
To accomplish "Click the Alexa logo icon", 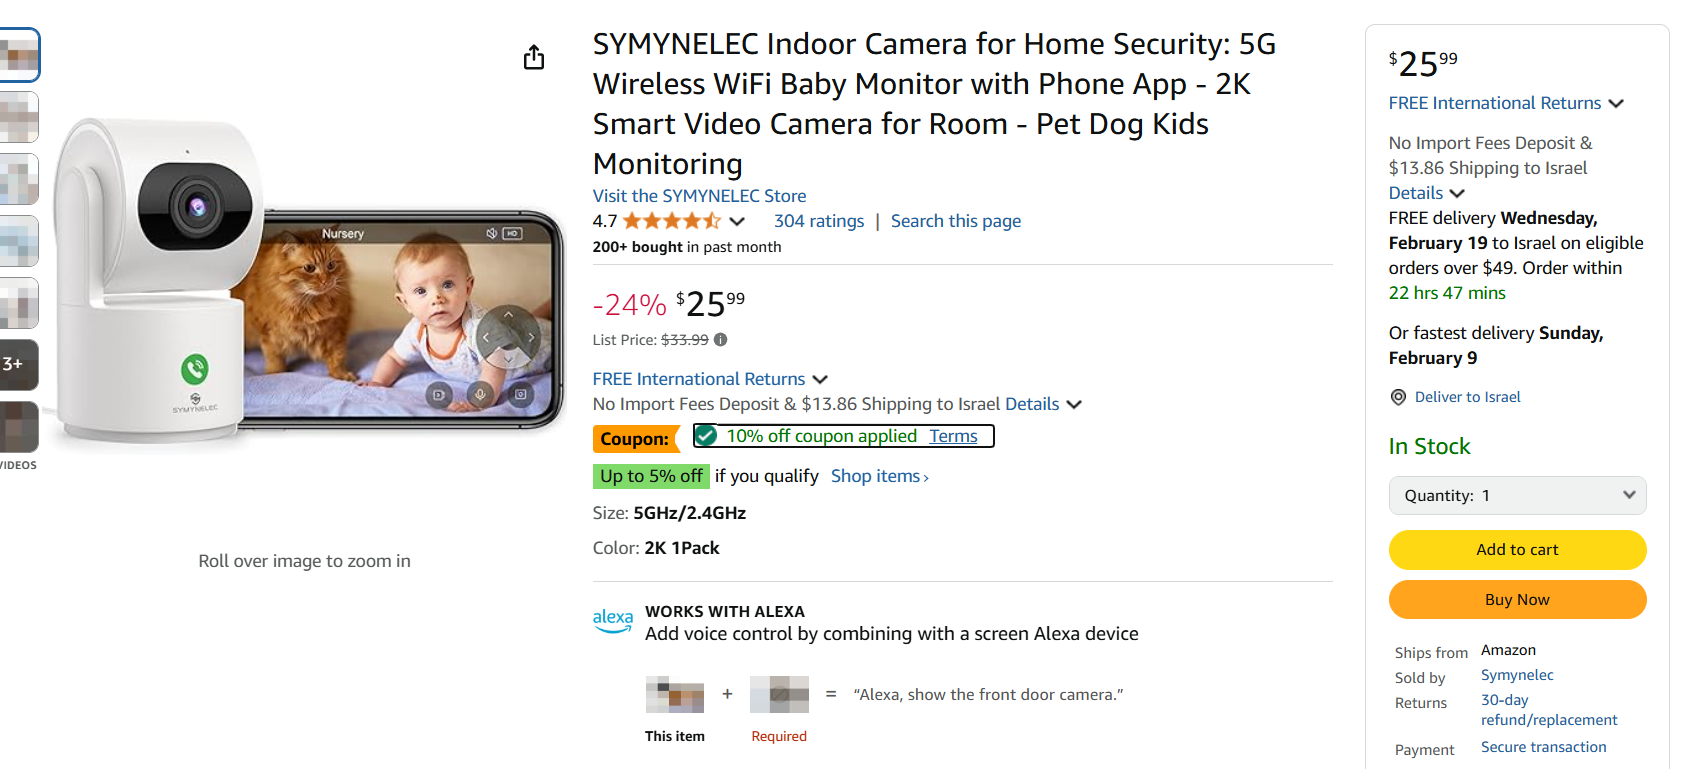I will coord(612,621).
